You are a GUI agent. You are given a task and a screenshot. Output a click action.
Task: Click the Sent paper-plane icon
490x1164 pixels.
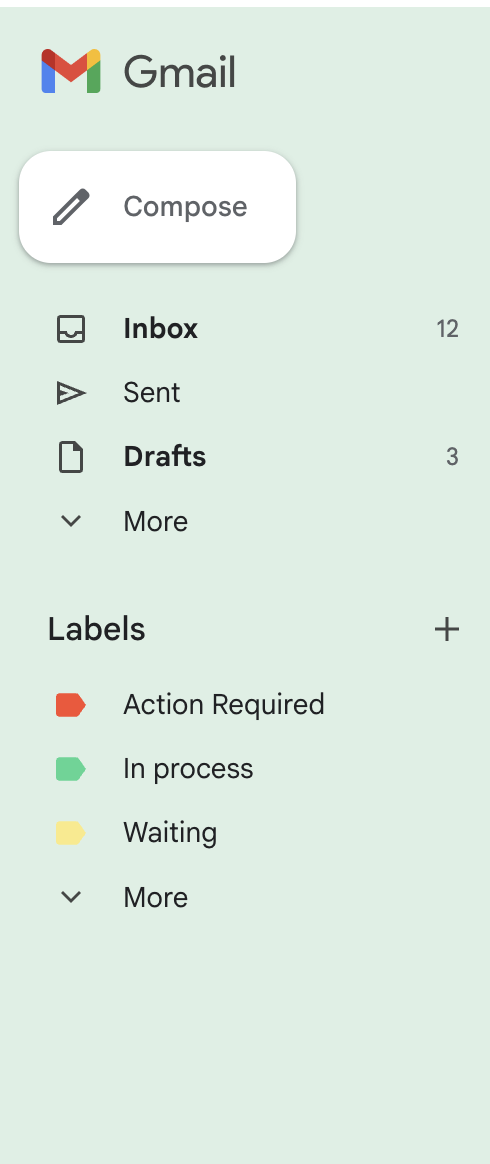(71, 393)
